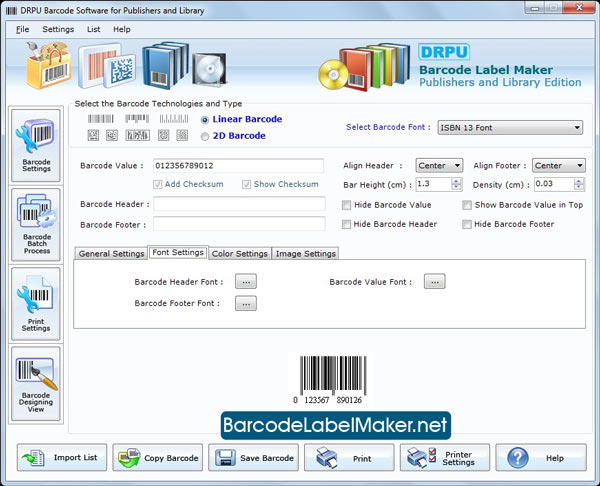Focus the Barcode Footer input field
This screenshot has height=486, width=600.
pos(239,223)
